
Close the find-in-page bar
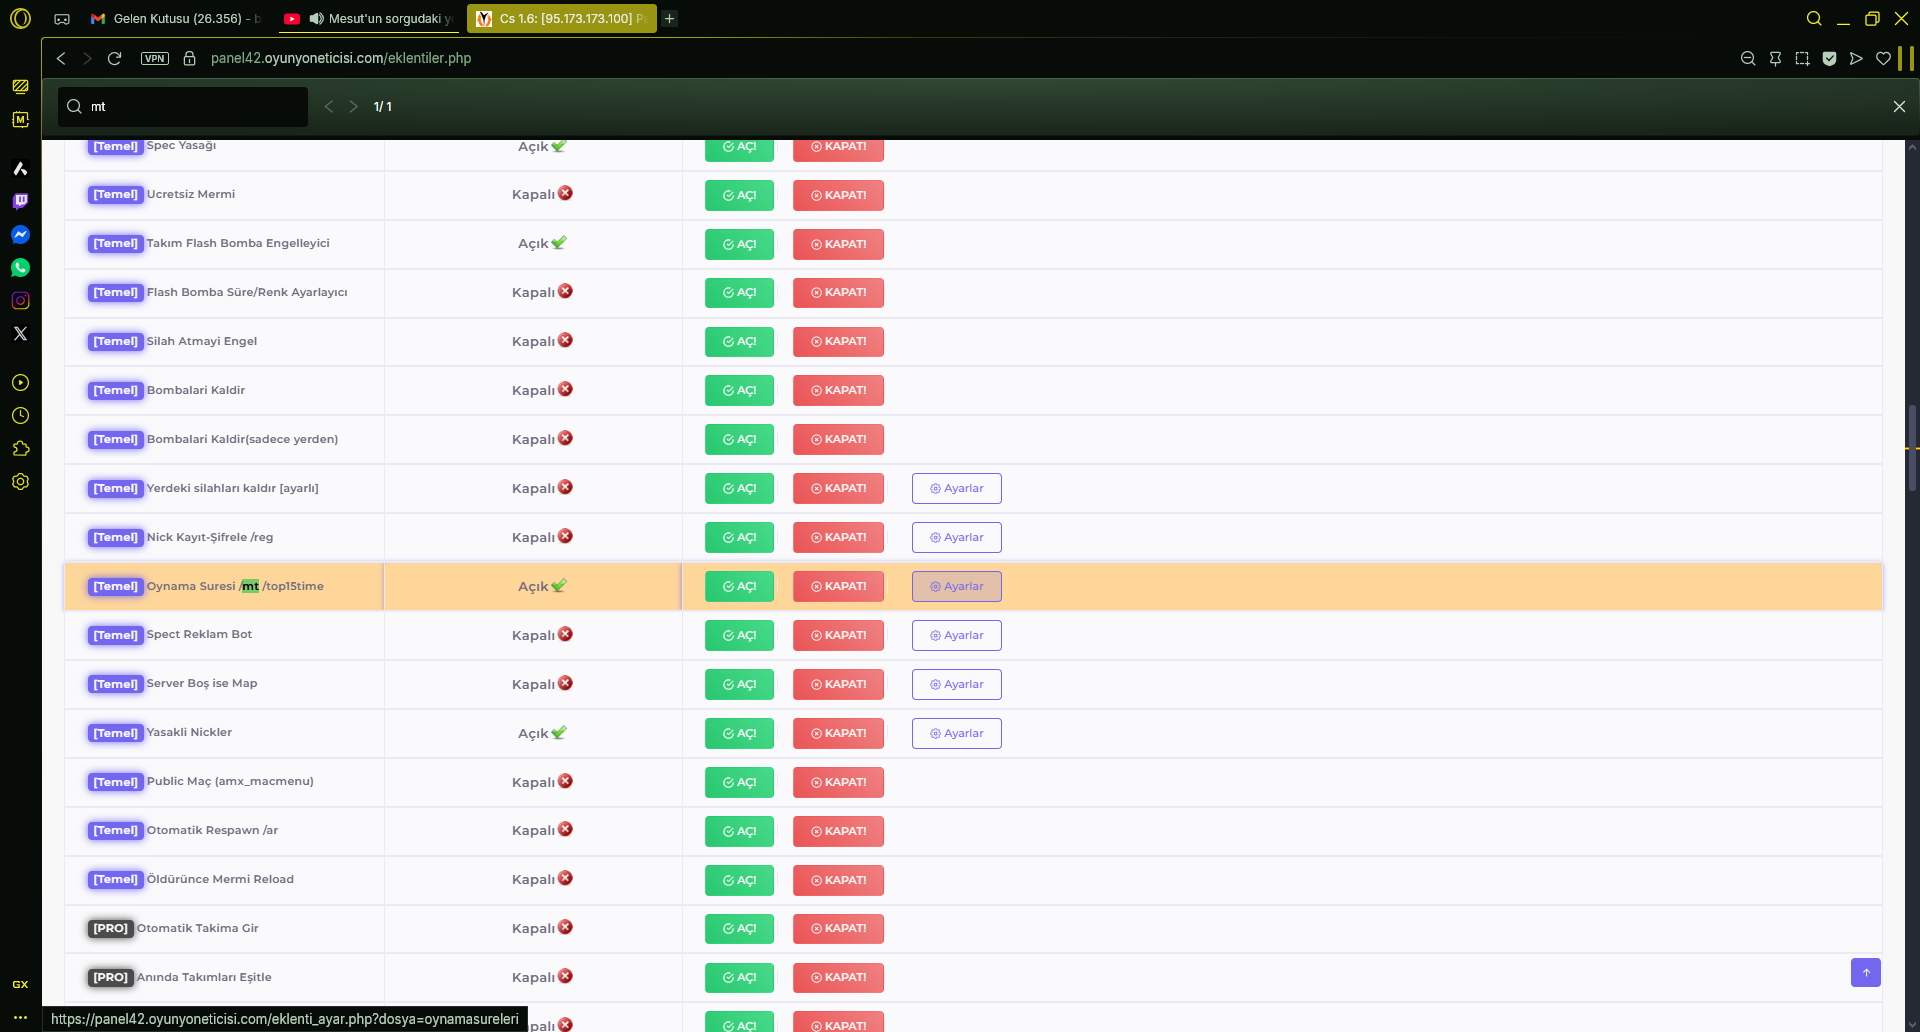point(1899,106)
